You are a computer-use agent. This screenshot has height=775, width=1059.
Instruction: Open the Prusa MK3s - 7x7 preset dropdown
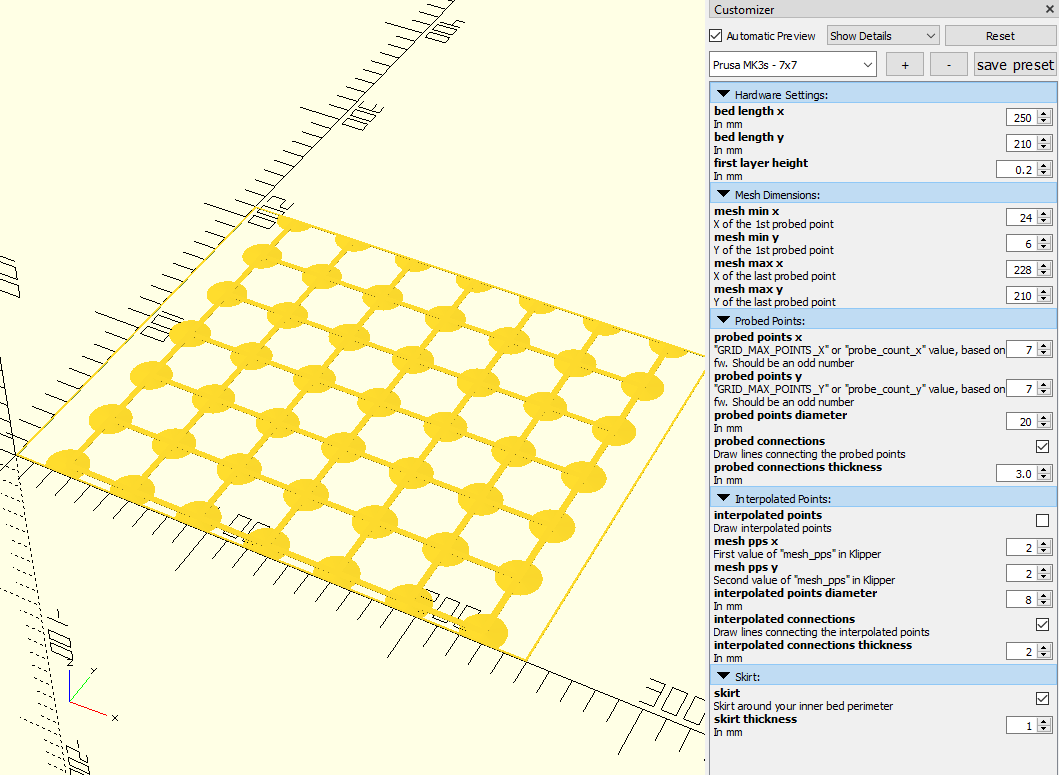tap(792, 65)
